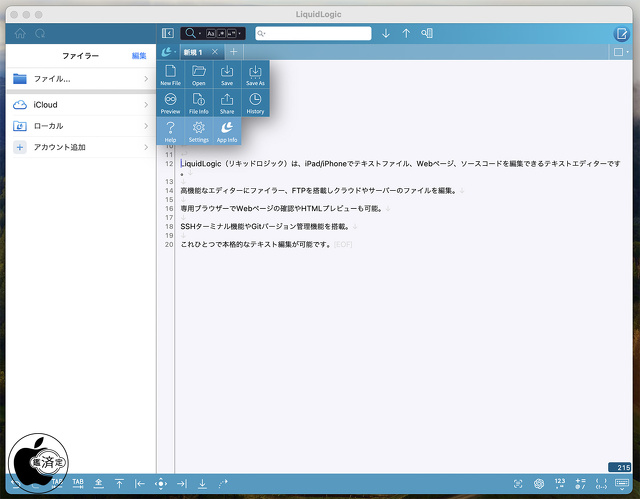
Task: Insert a tab with the TAB forward icon
Action: click(x=78, y=483)
